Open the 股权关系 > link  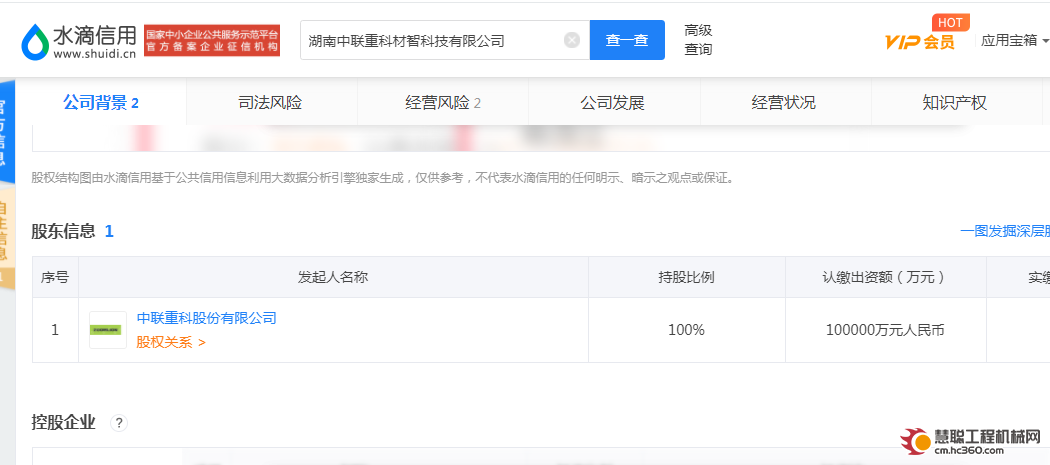171,342
